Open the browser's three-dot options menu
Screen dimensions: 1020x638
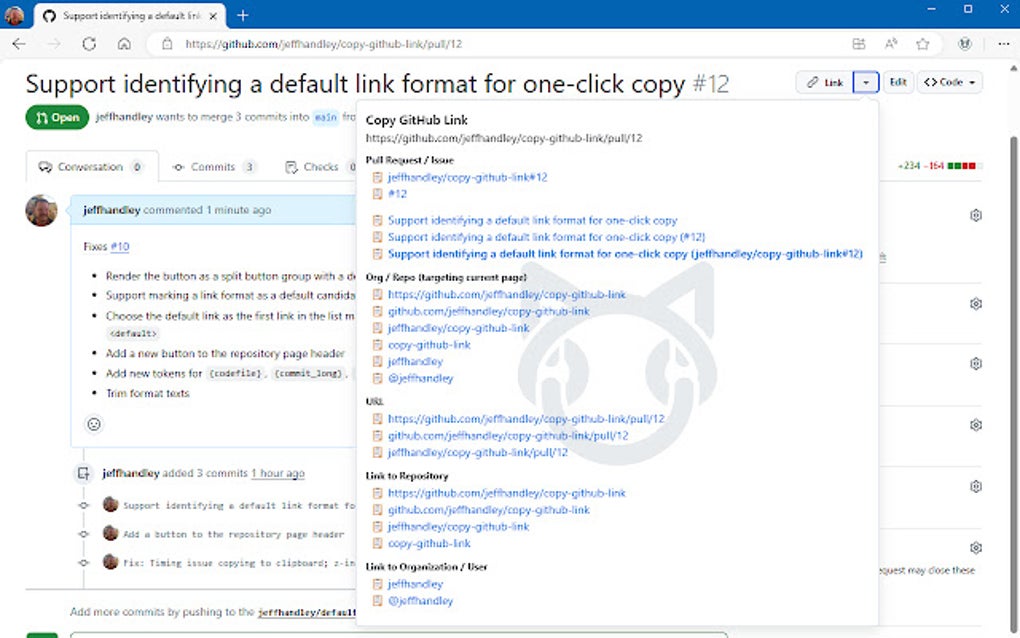tap(1003, 44)
